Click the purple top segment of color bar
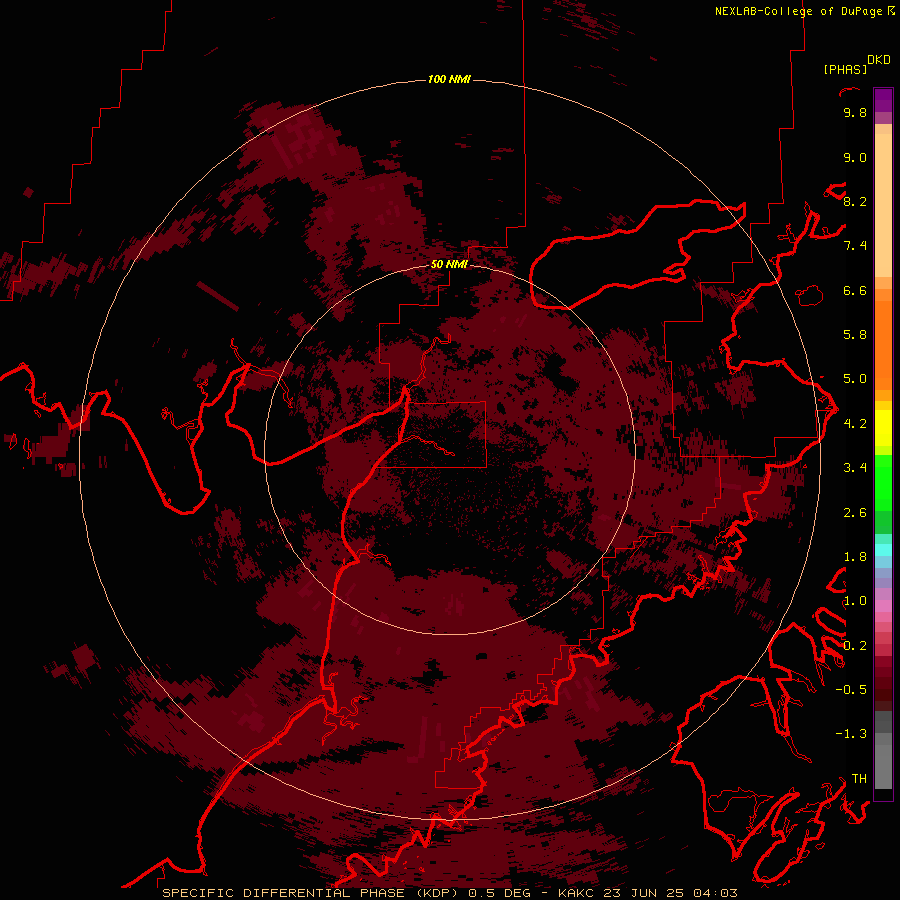This screenshot has width=900, height=900. 883,100
